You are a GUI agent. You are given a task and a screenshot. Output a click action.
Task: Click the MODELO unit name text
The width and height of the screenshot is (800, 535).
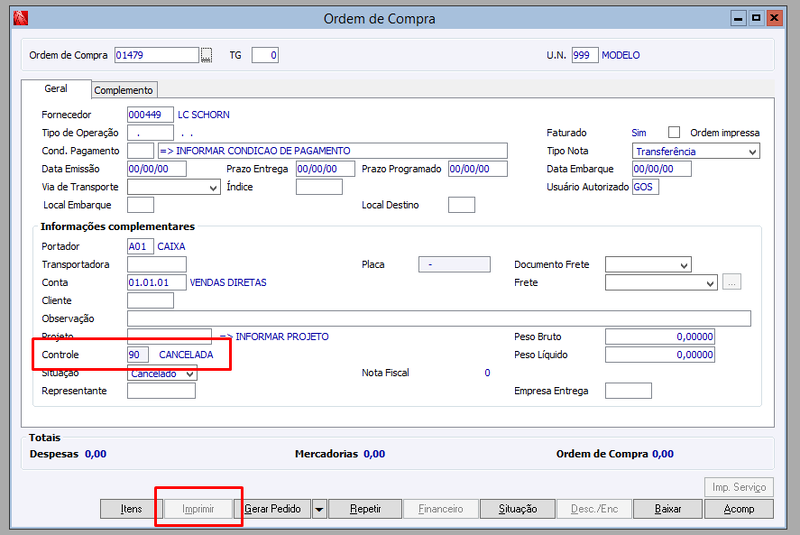[620, 55]
